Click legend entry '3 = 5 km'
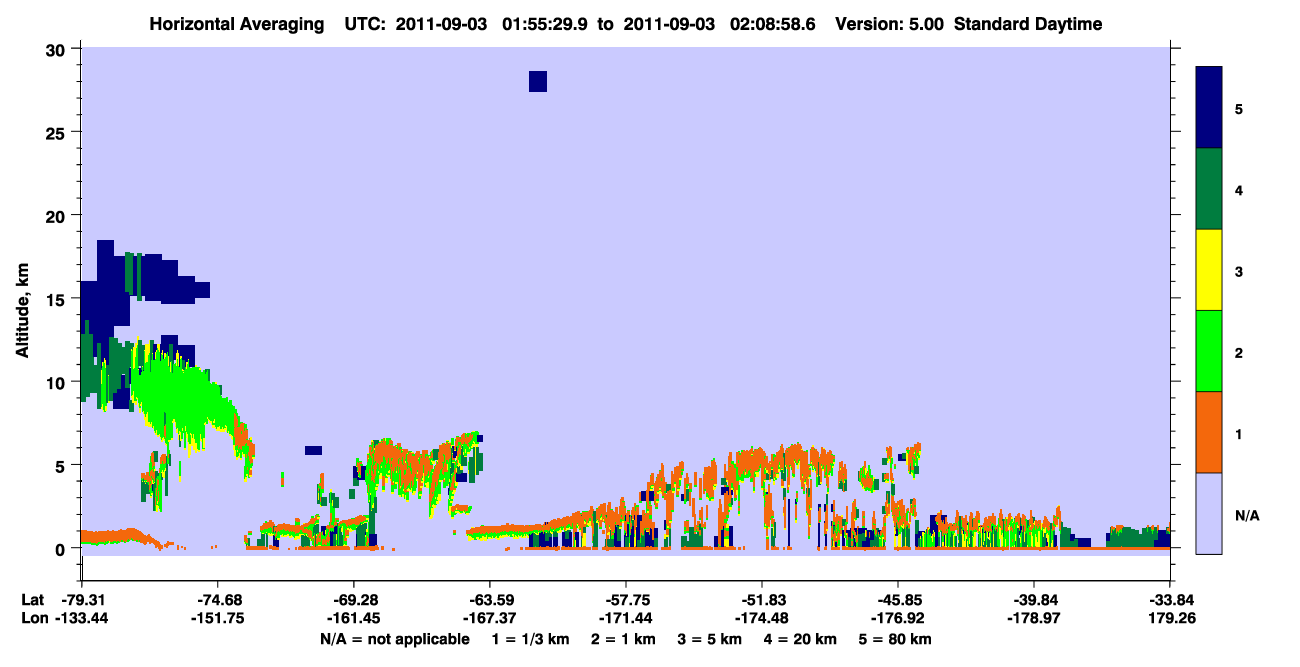This screenshot has width=1300, height=667. [710, 639]
